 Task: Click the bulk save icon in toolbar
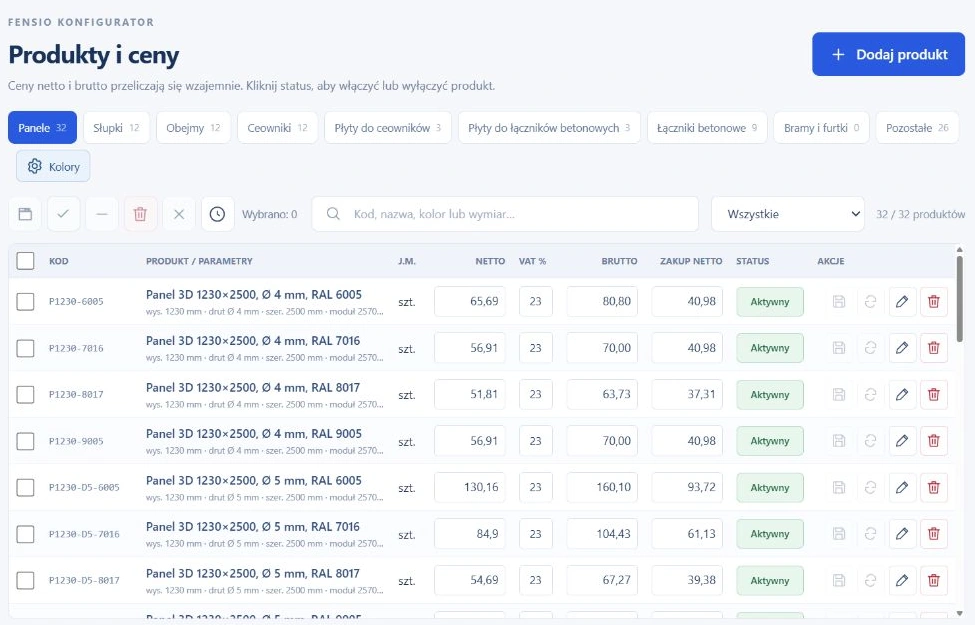(25, 214)
